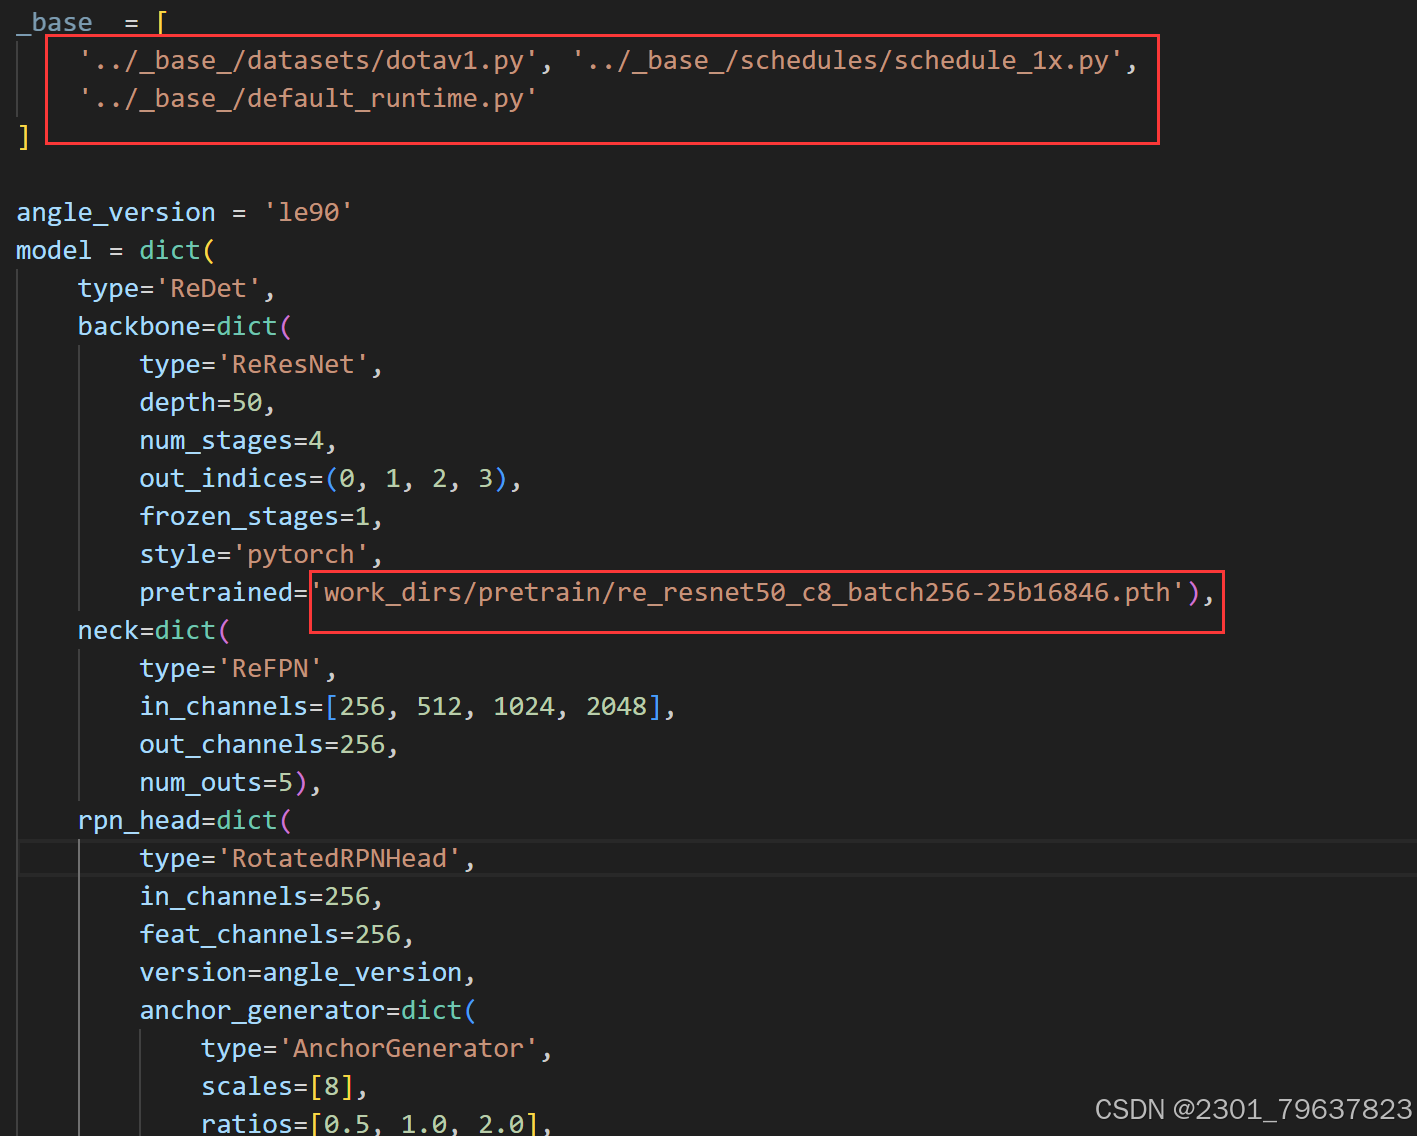Click the 'ReFPN' type string

coord(270,668)
